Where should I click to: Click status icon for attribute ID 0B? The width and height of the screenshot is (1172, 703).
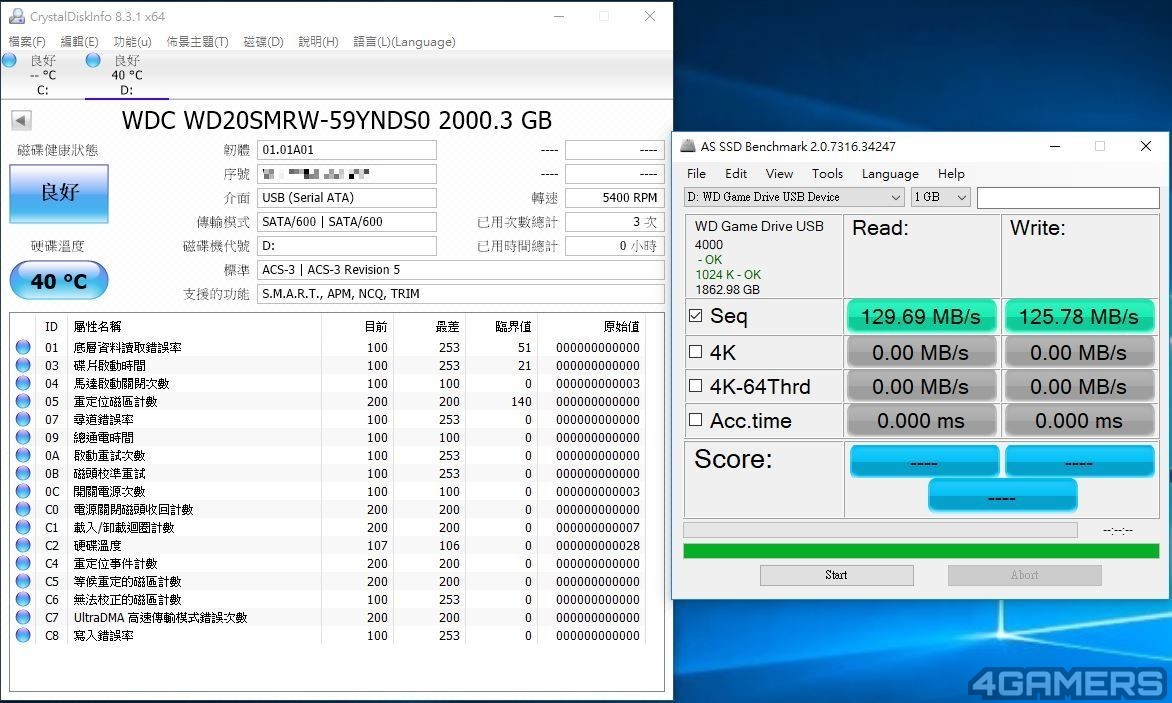click(x=23, y=473)
